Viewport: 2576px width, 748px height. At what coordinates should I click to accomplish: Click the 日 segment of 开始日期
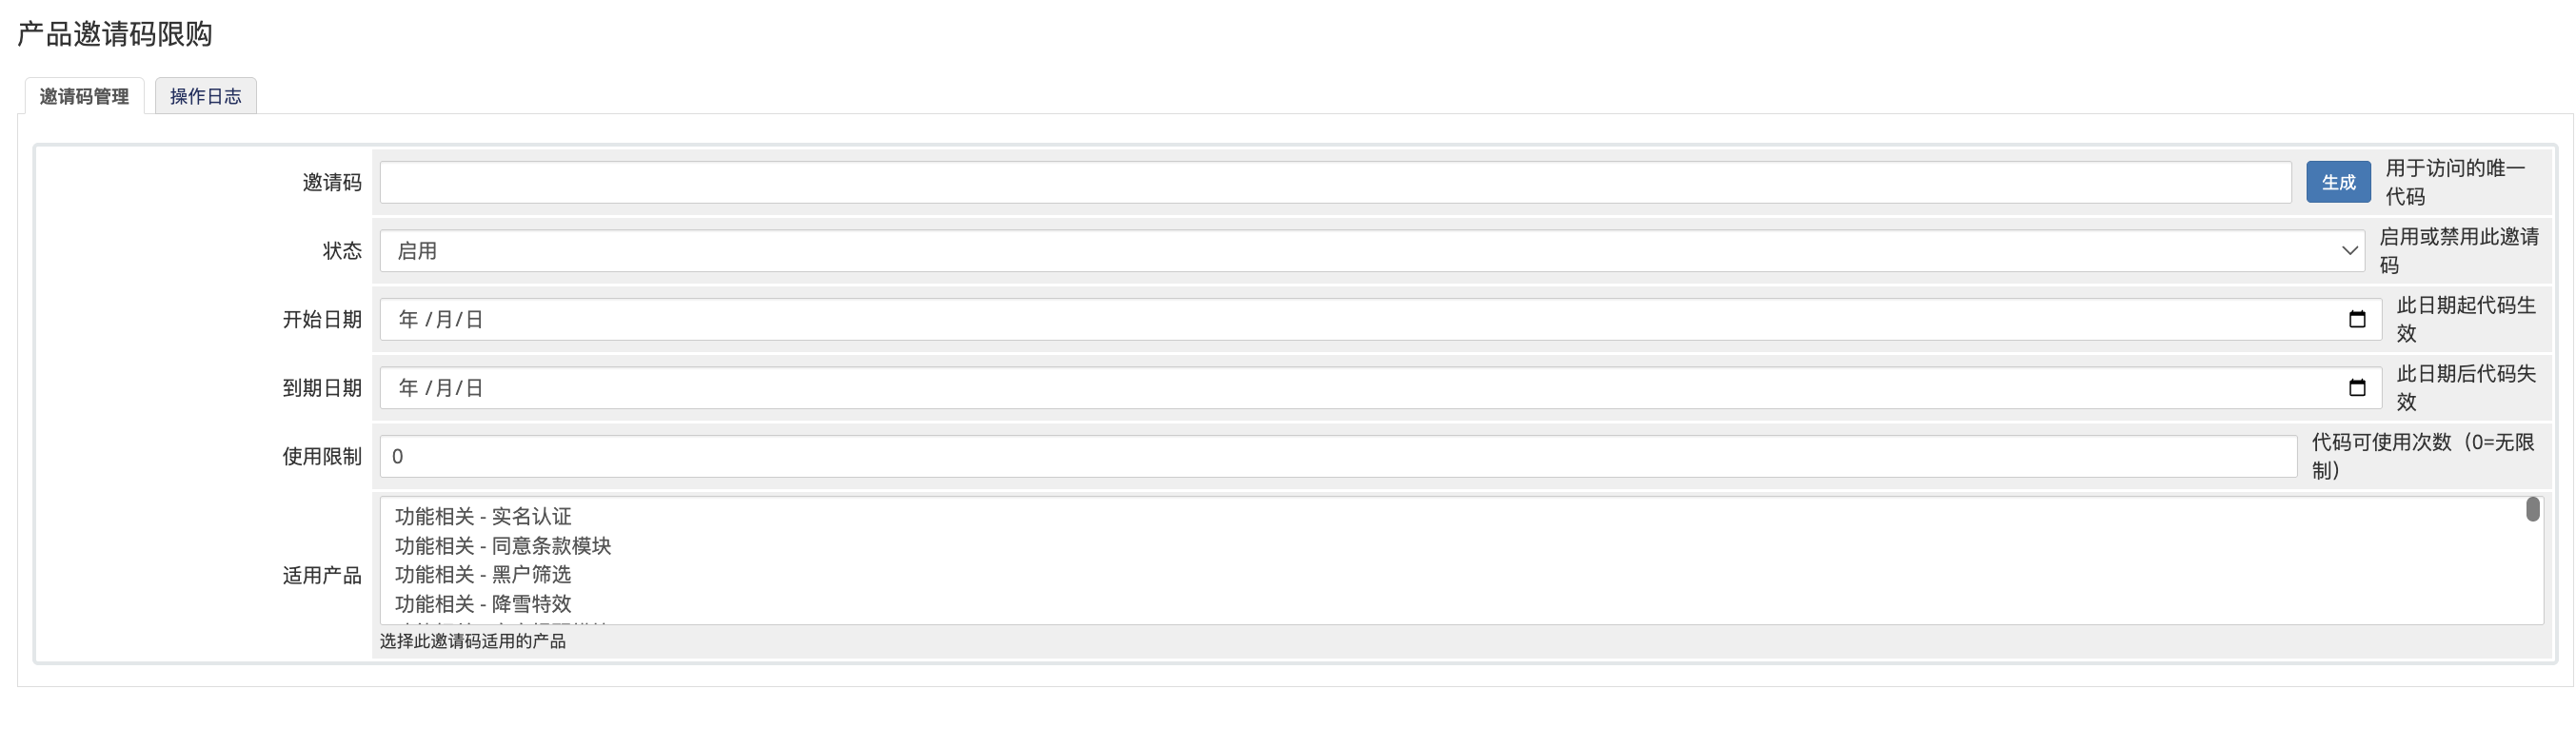474,319
